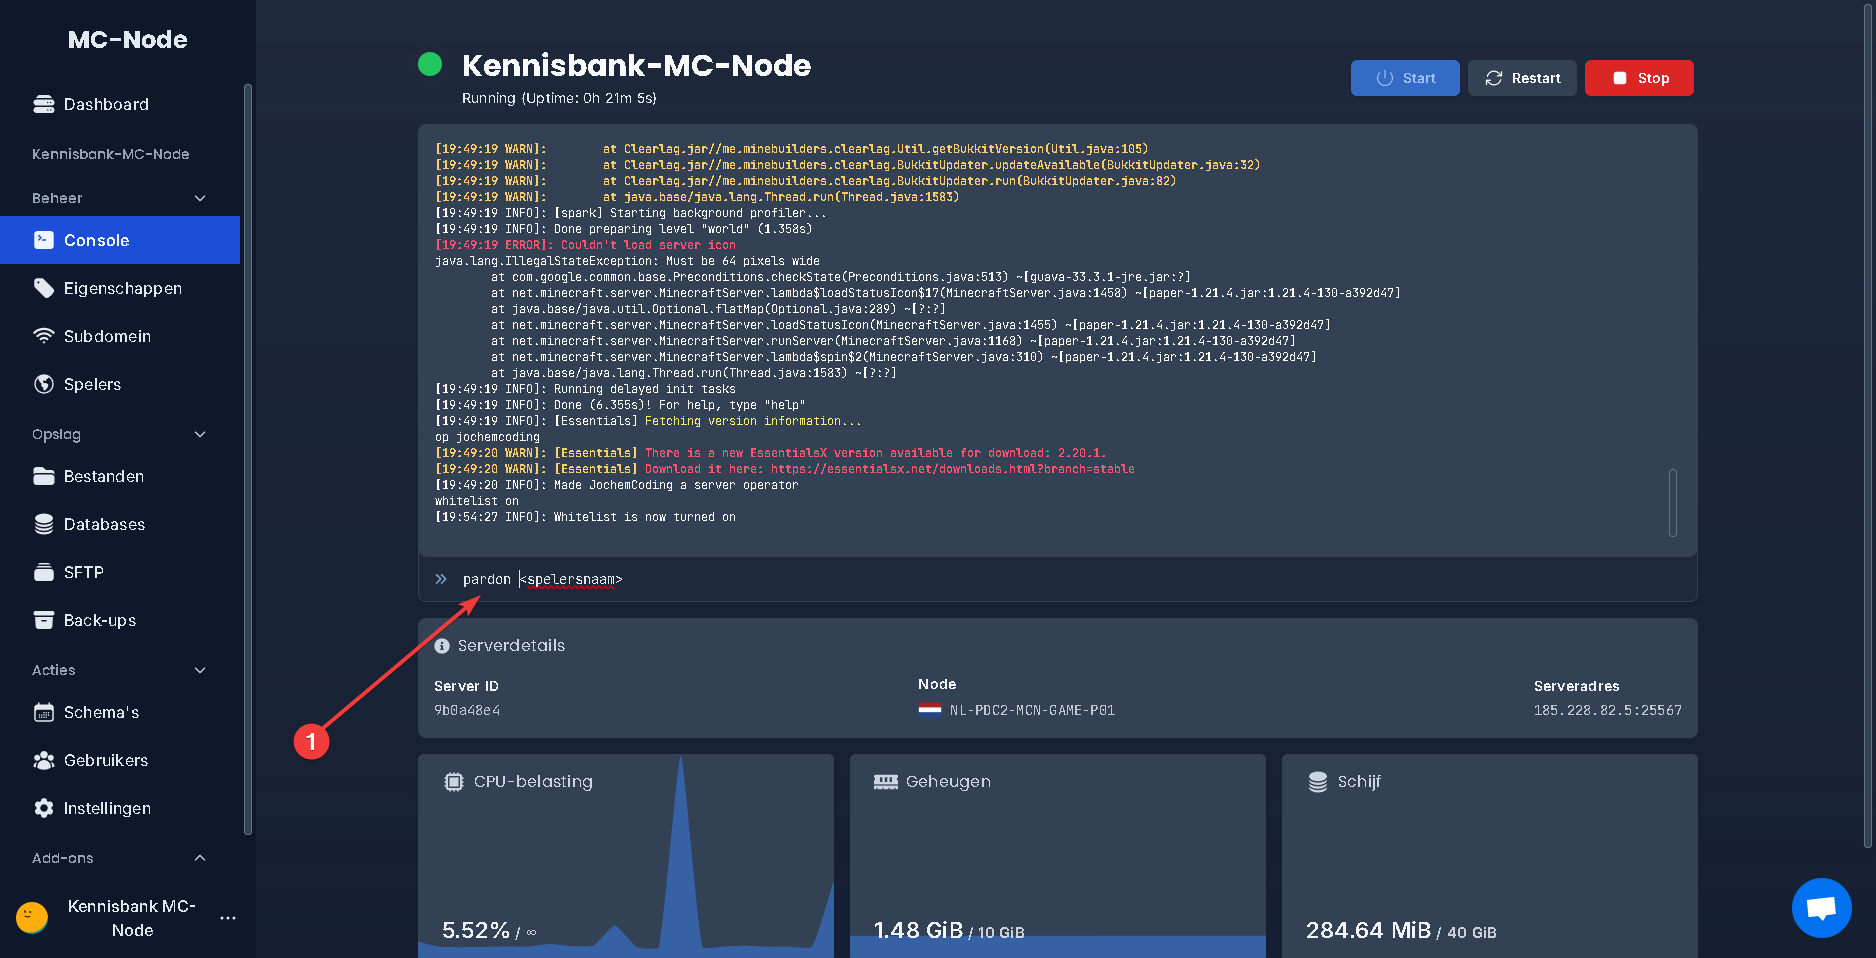The image size is (1876, 958).
Task: Click the memory usage value 1.48 GiB
Action: (918, 930)
